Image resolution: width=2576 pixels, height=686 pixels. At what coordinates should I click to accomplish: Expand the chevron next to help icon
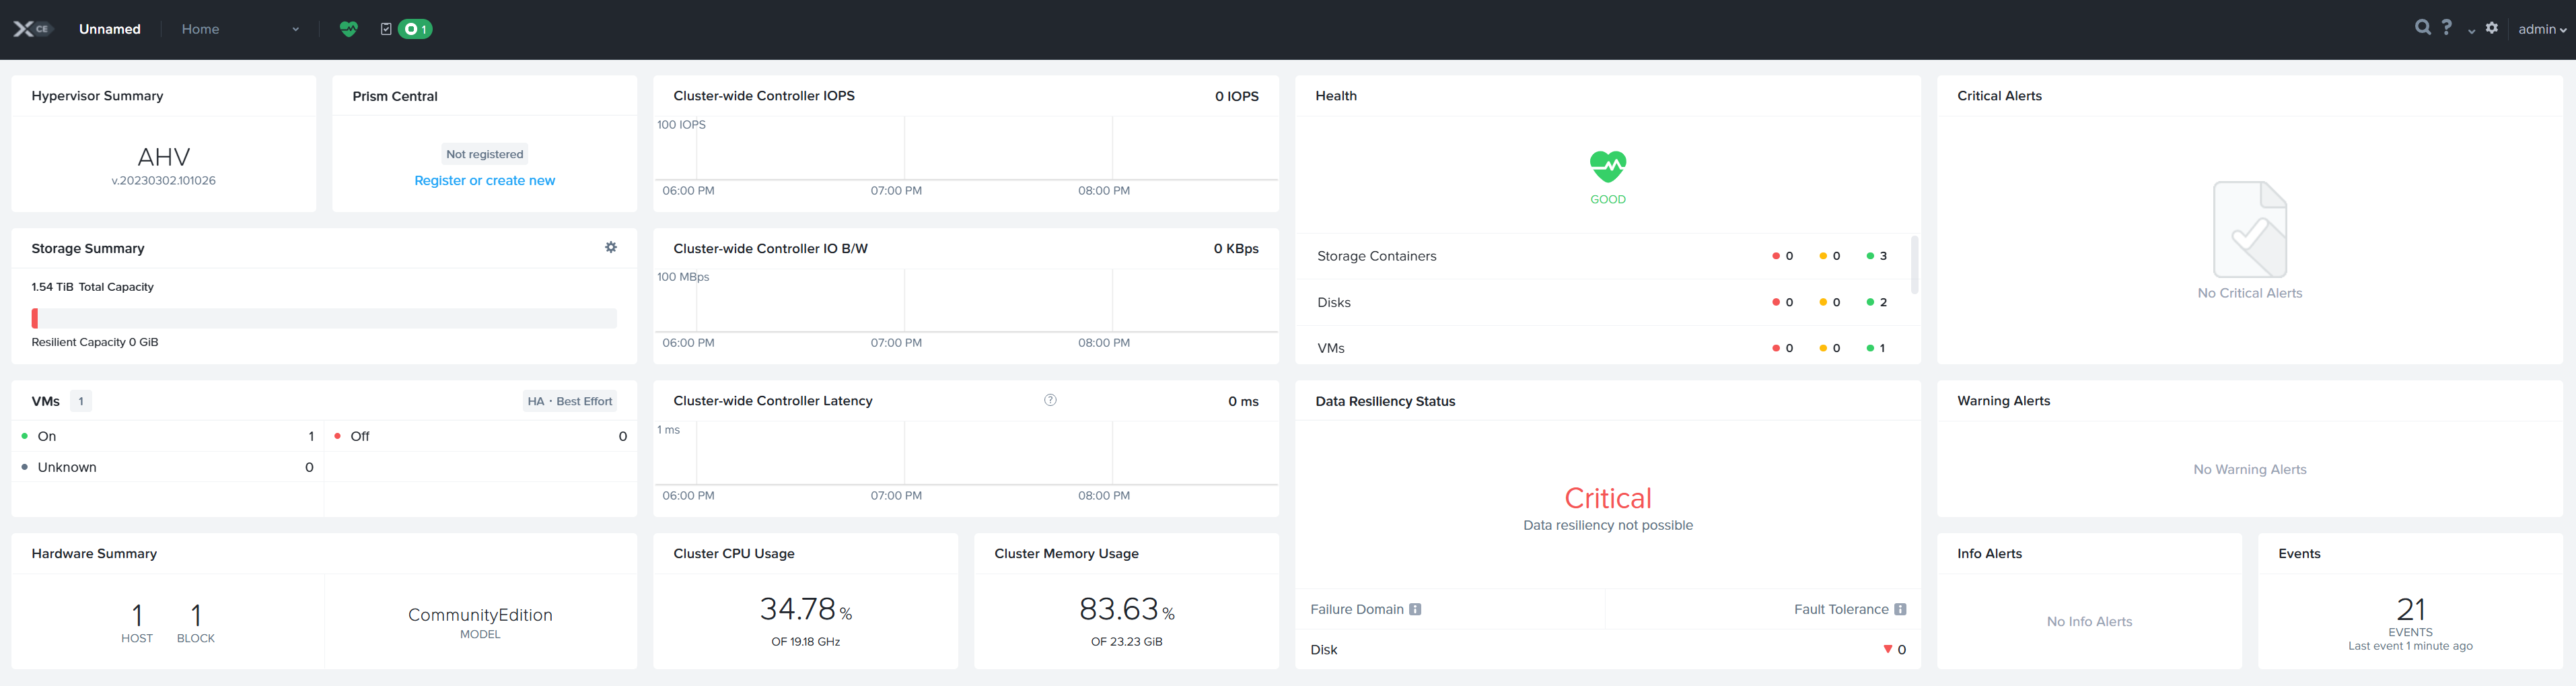pos(2471,31)
